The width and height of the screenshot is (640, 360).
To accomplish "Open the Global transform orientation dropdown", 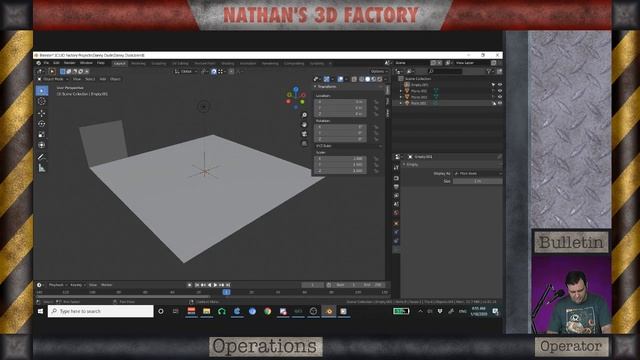I will (186, 71).
